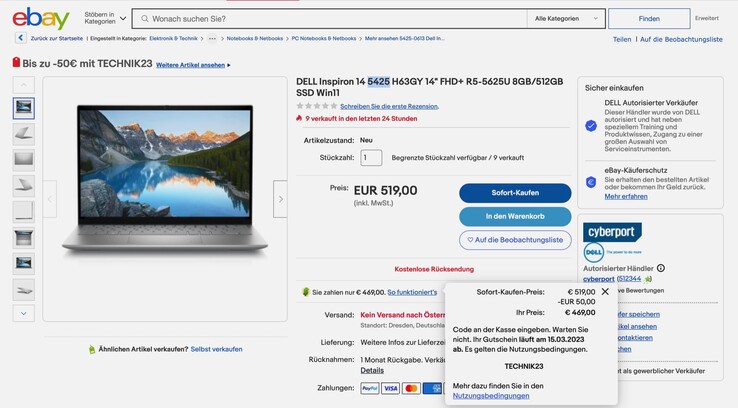The width and height of the screenshot is (738, 408).
Task: Focus the Wonach suchen Sie search field
Action: click(x=329, y=19)
